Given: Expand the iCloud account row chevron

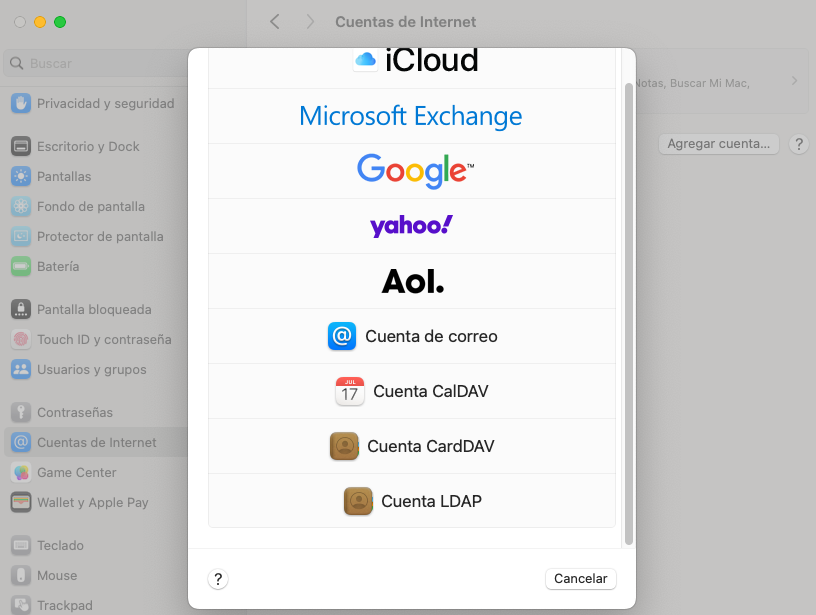Looking at the screenshot, I should [794, 81].
